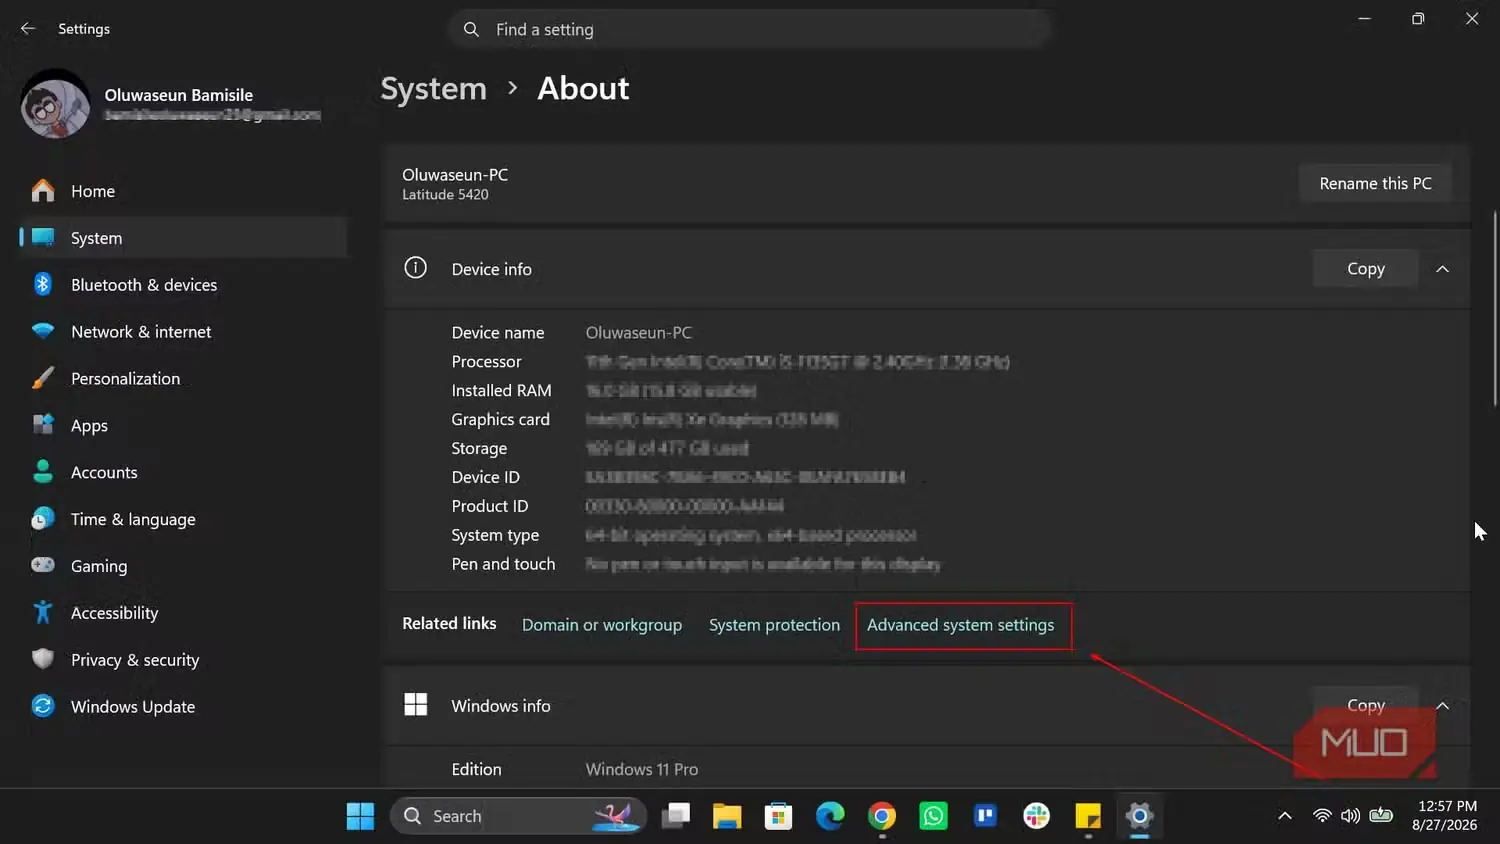Open Time & language settings

click(182, 519)
